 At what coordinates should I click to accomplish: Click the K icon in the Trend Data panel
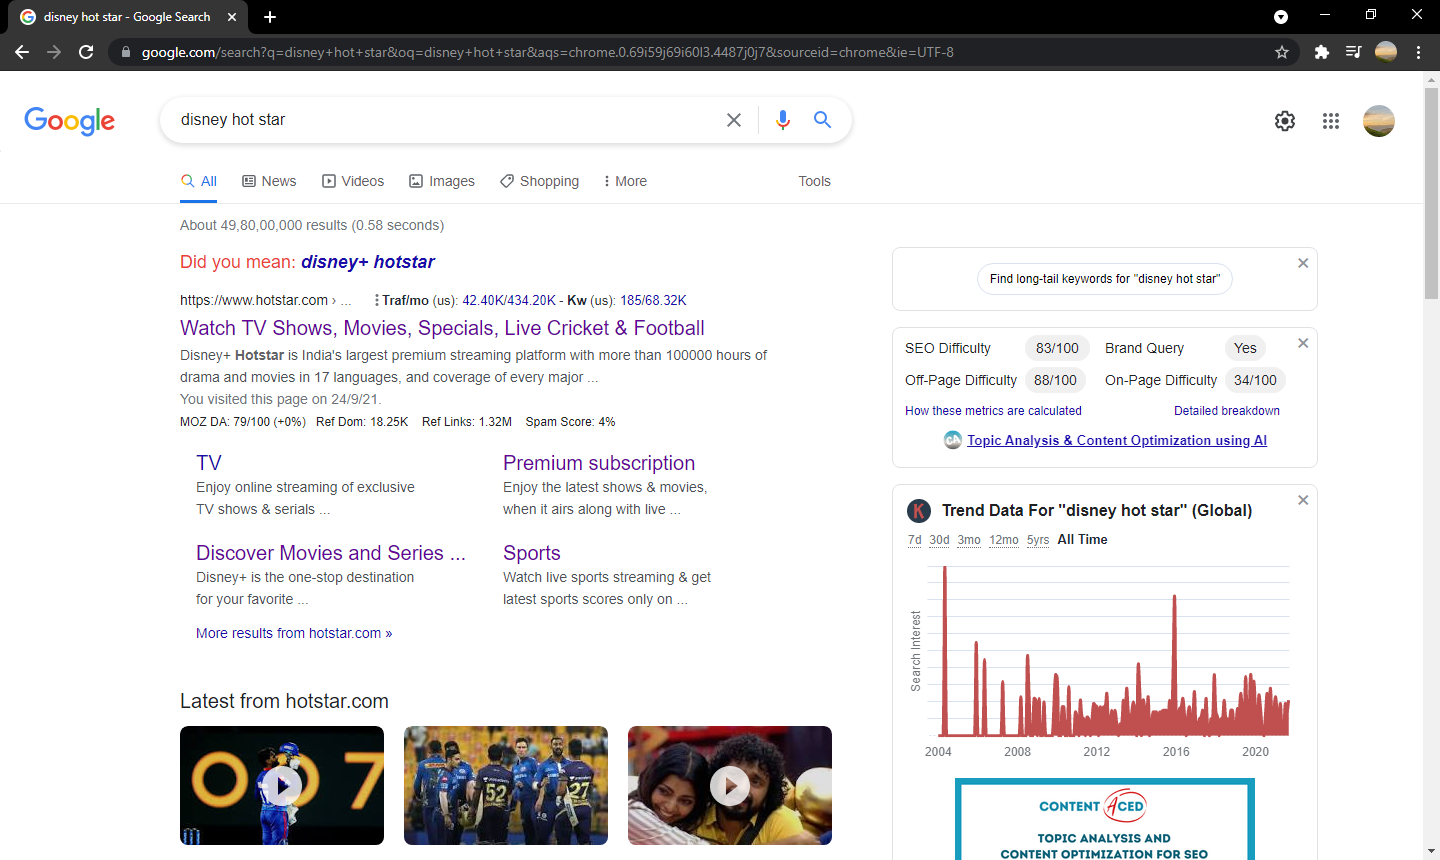click(919, 511)
